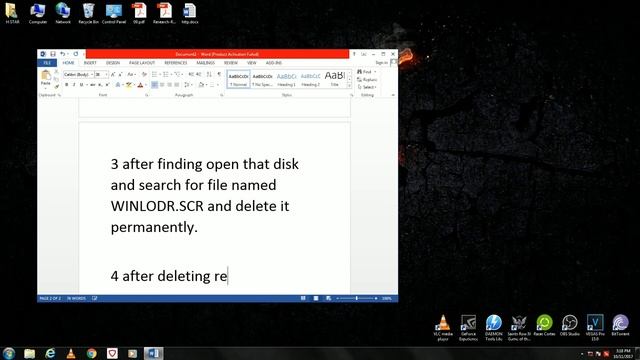Select the Computer desktop icon

(38, 13)
